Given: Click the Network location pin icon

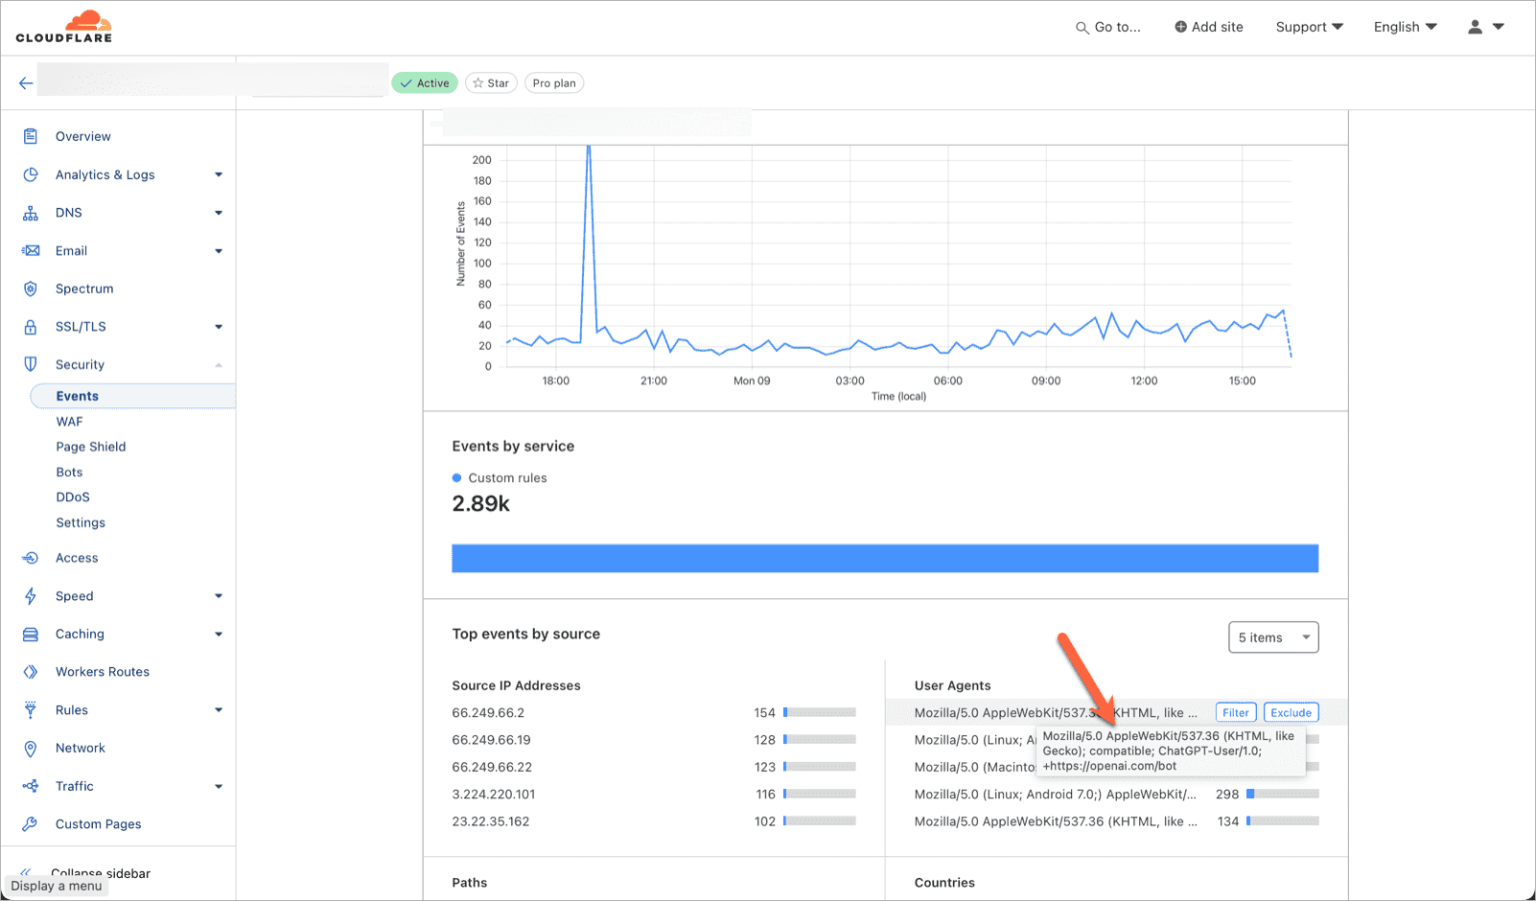Looking at the screenshot, I should click(x=31, y=748).
